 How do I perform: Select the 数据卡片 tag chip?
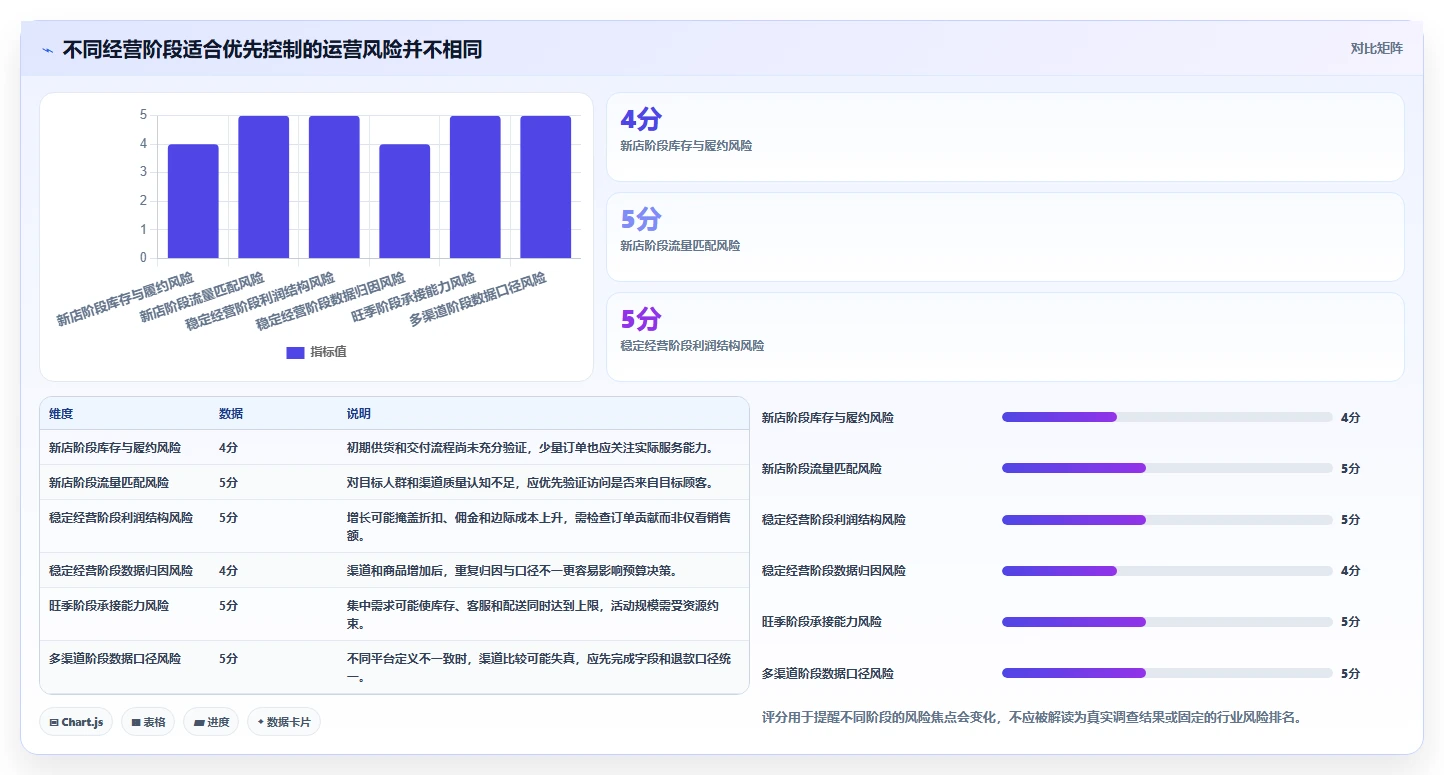click(284, 722)
